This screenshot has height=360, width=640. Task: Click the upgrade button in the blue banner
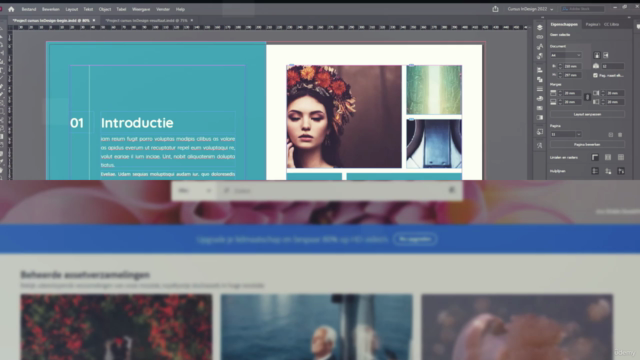[x=415, y=239]
